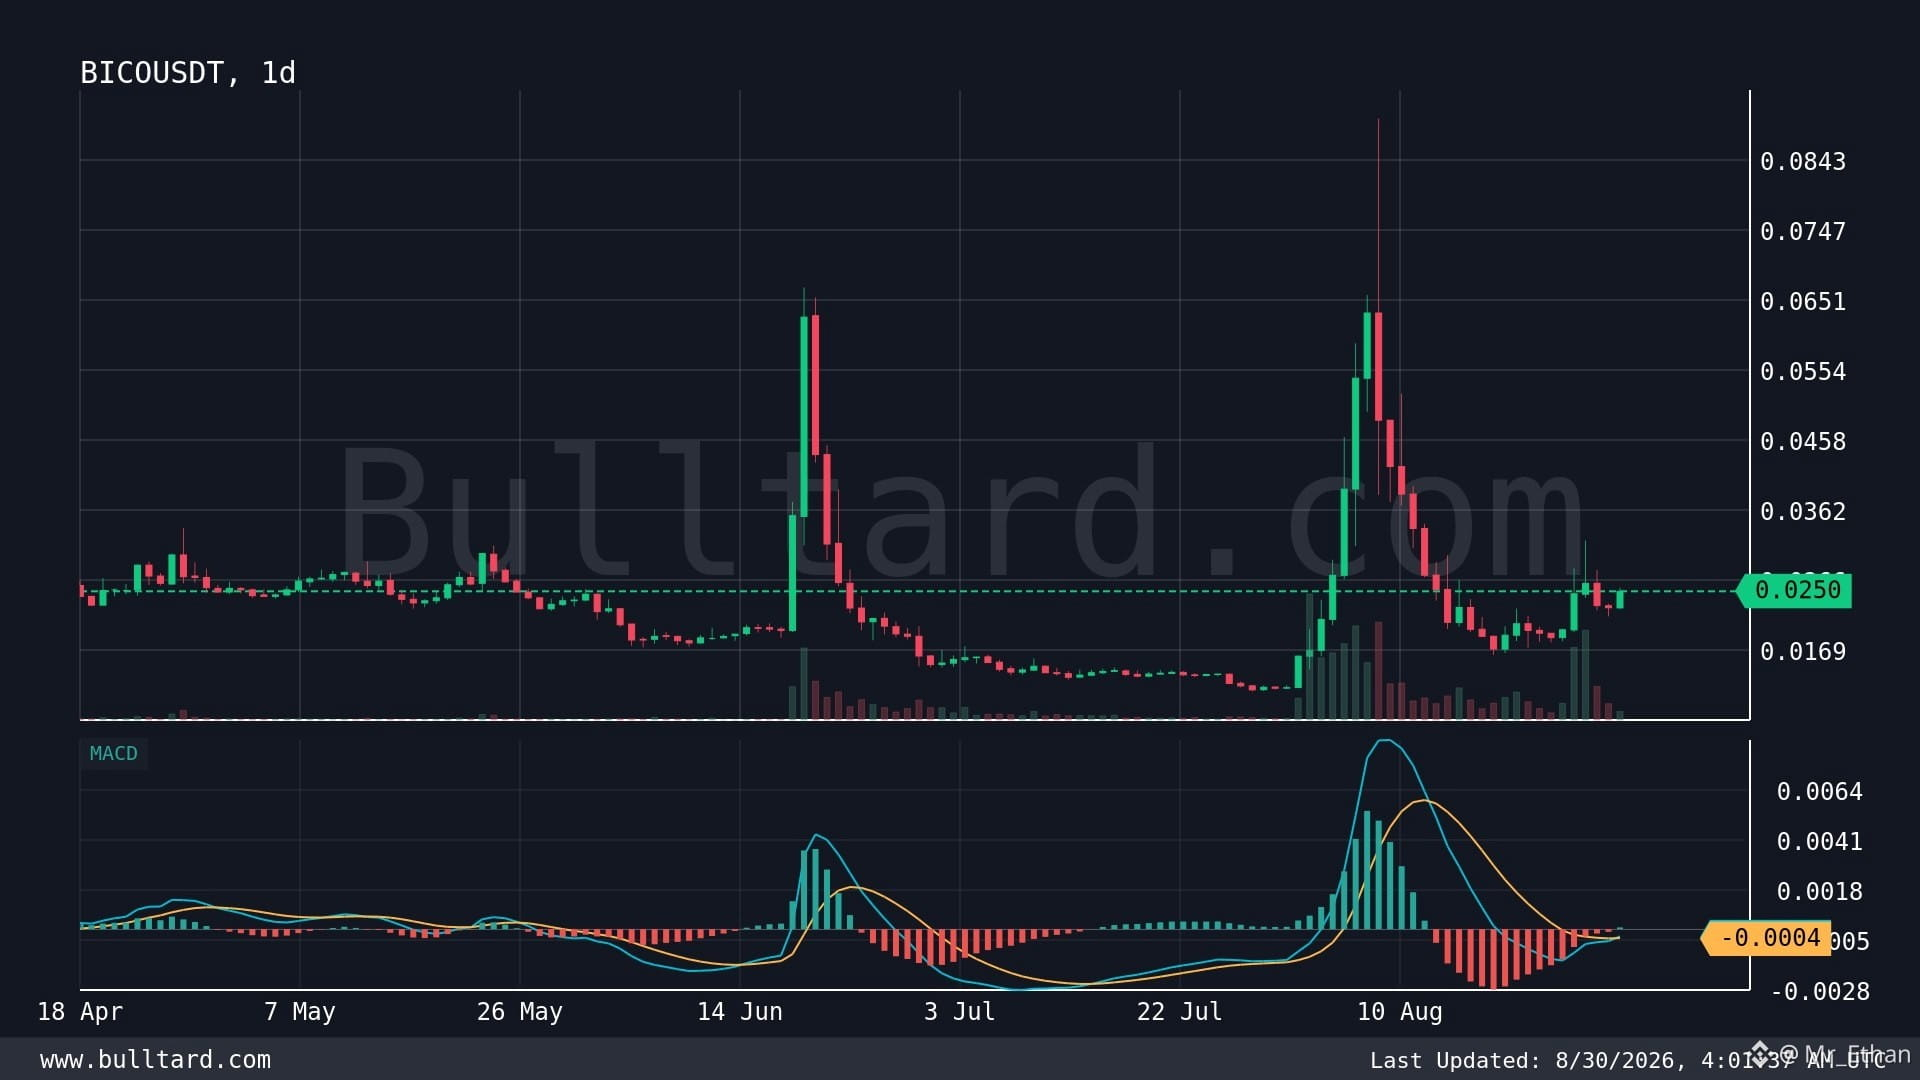Click the -0.0028 MACD axis label
The width and height of the screenshot is (1920, 1080).
point(1820,992)
